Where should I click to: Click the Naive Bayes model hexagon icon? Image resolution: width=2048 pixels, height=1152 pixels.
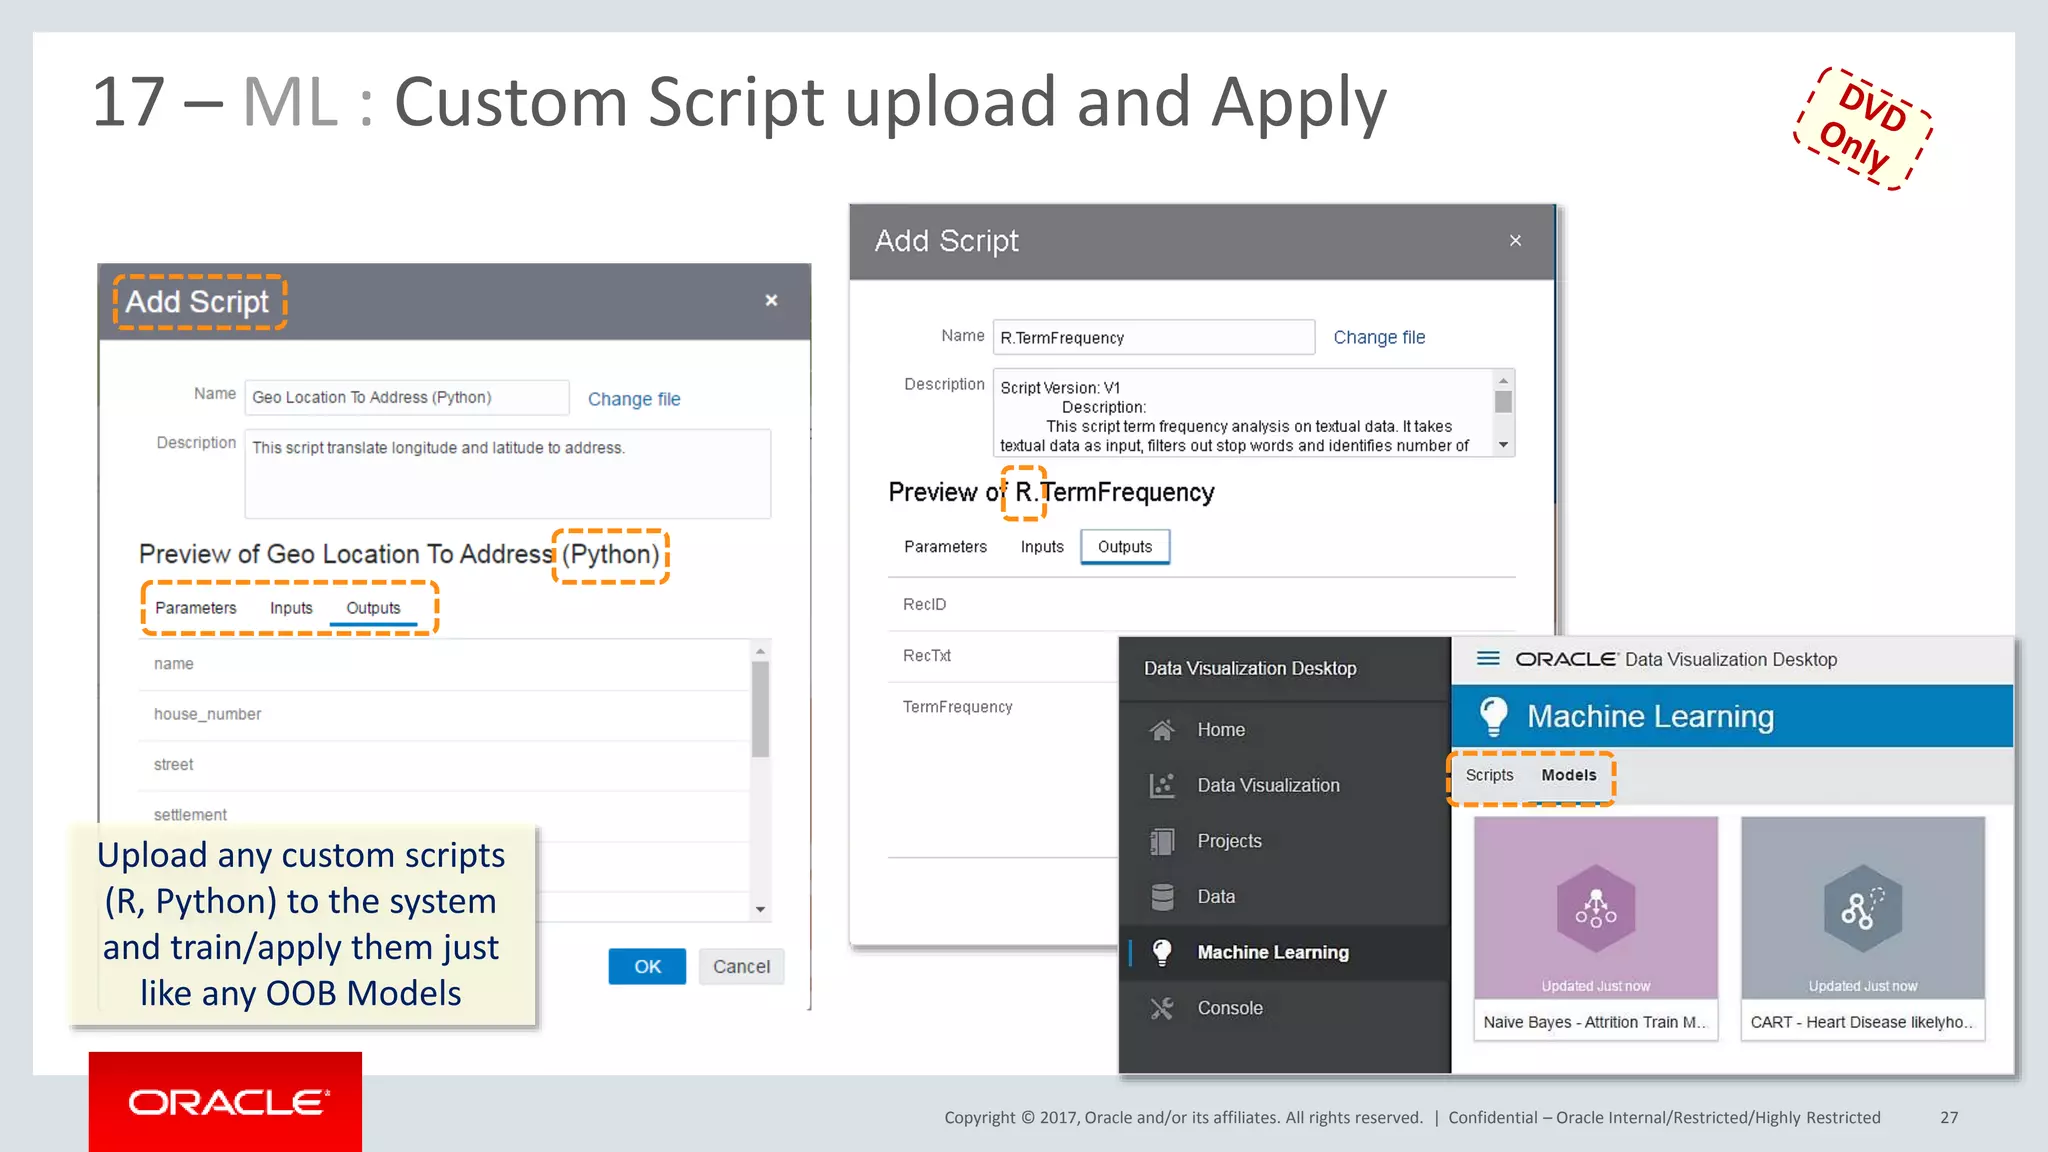(1596, 908)
